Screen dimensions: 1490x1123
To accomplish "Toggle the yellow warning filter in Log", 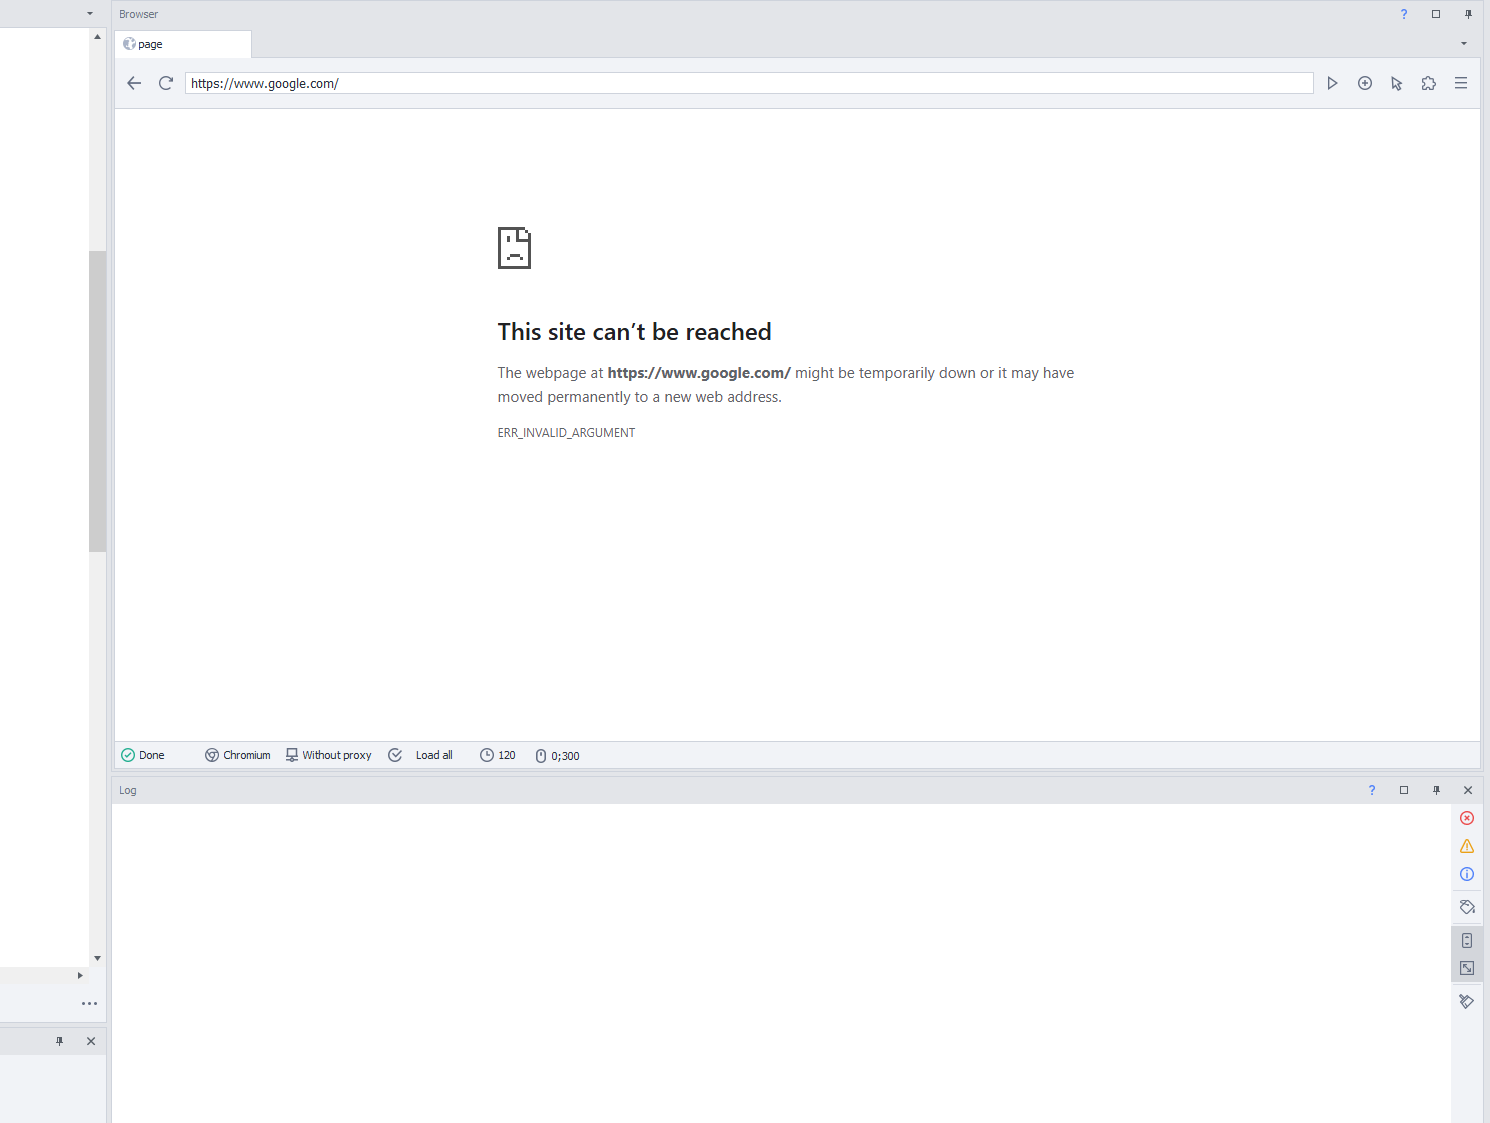I will pos(1467,846).
